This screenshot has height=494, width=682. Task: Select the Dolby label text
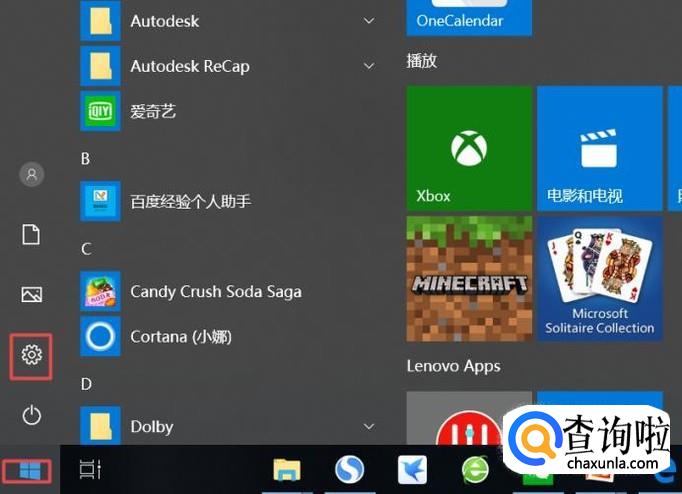[152, 427]
